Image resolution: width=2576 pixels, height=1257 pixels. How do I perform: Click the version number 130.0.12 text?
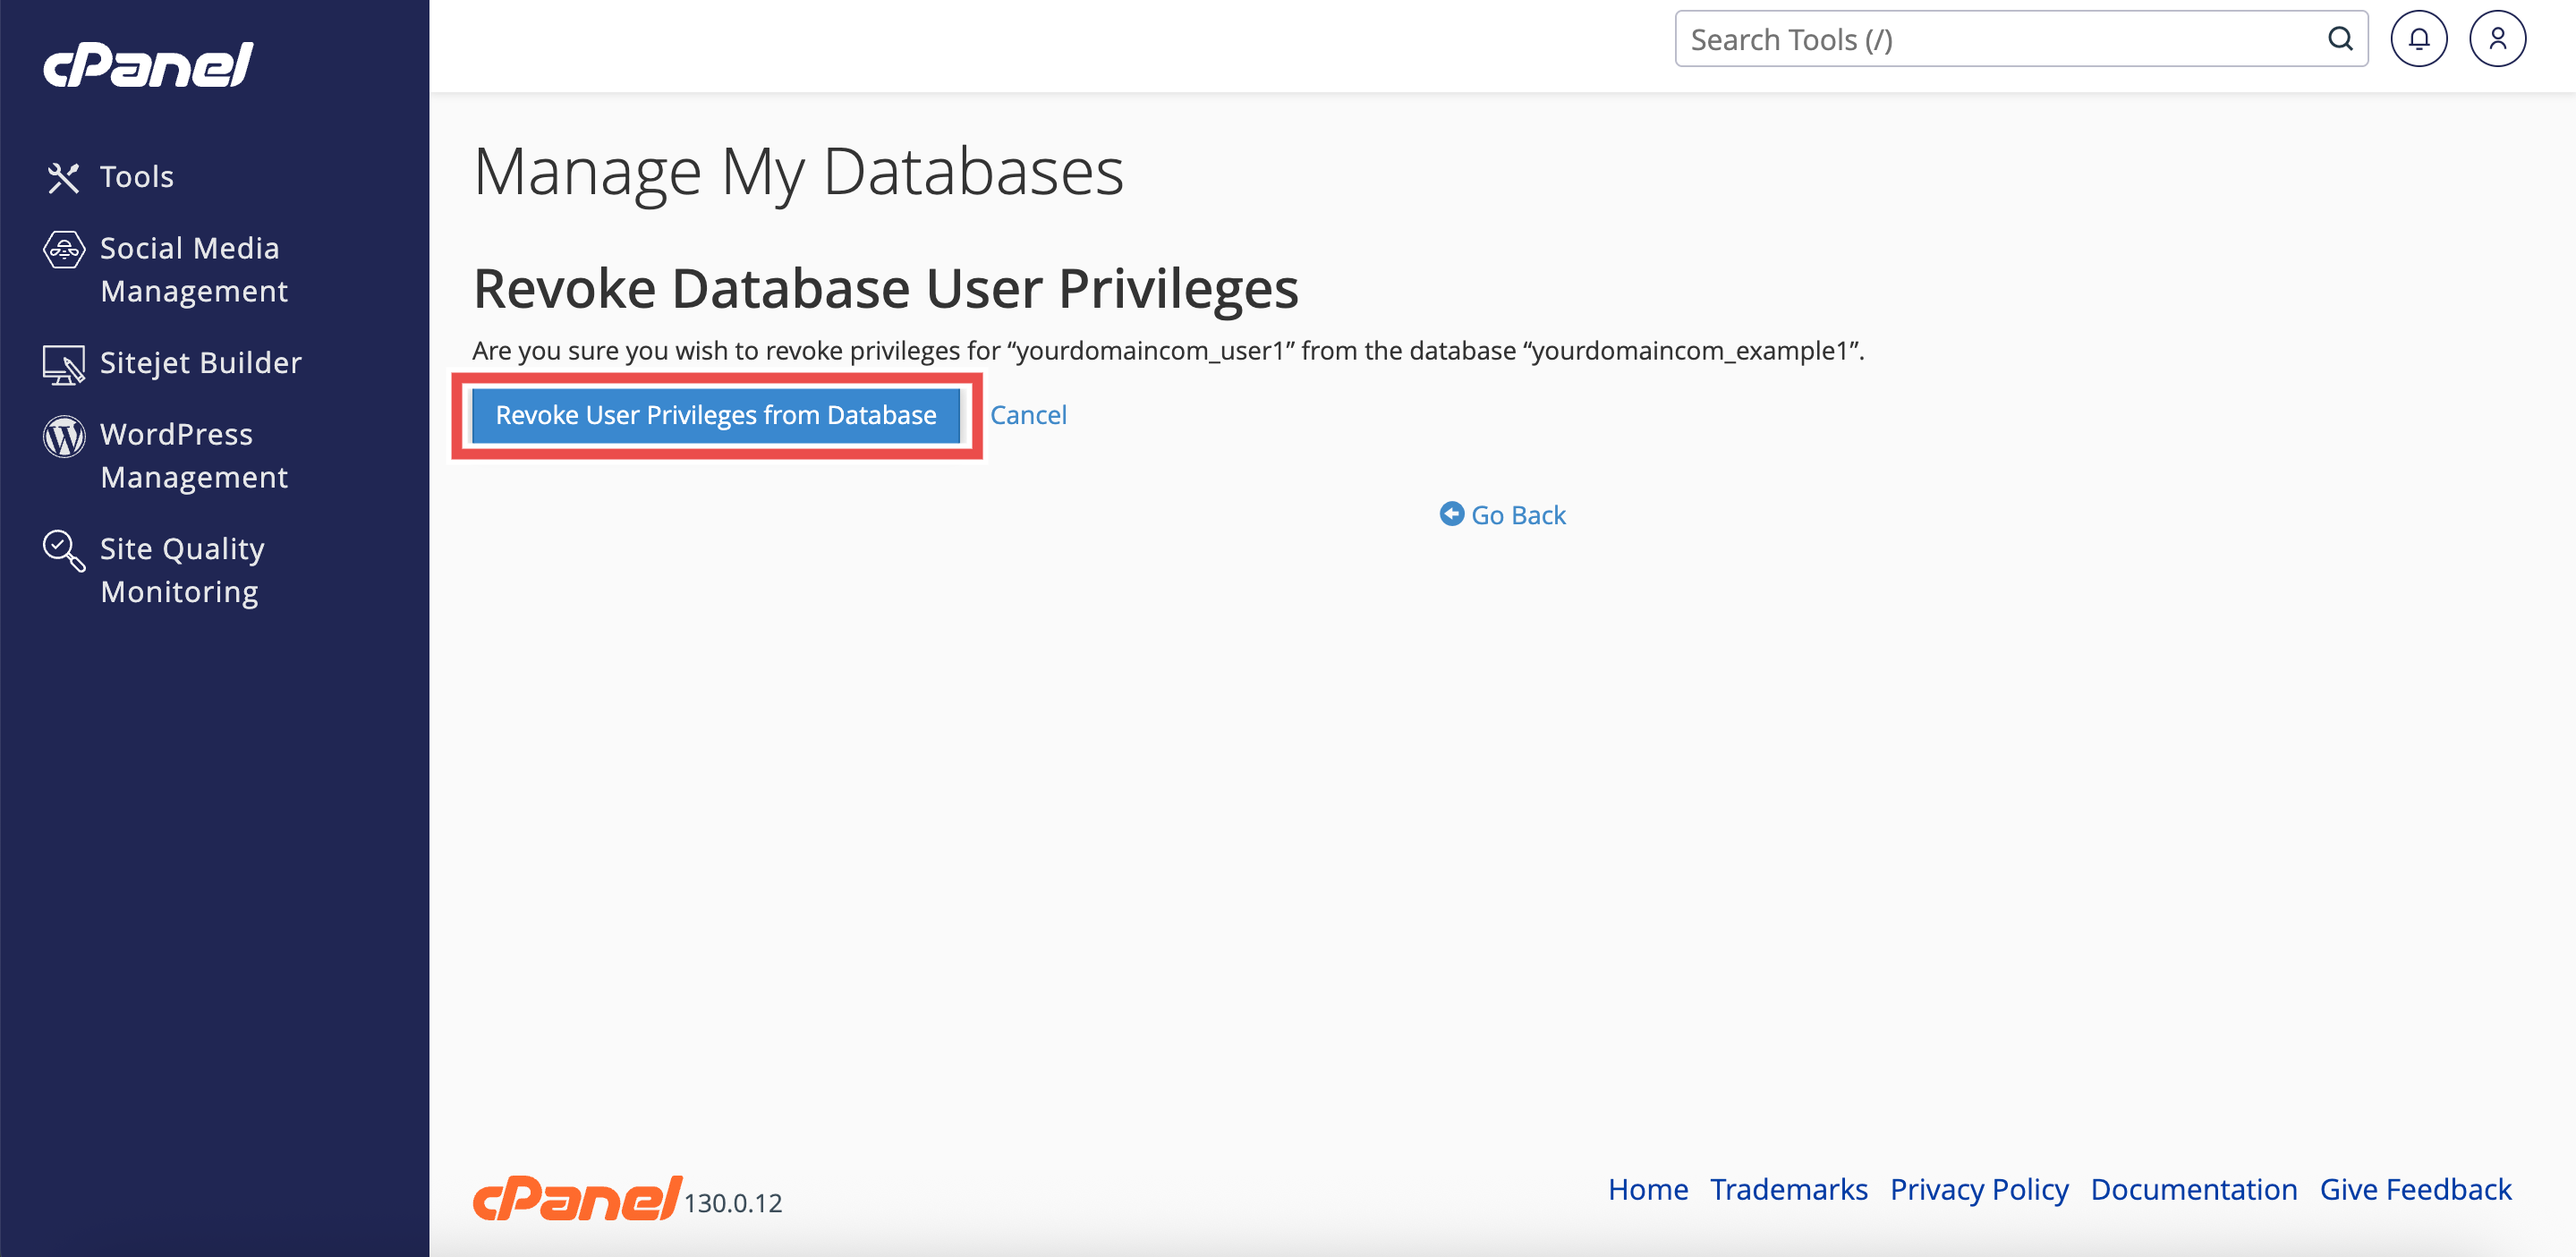pos(732,1203)
